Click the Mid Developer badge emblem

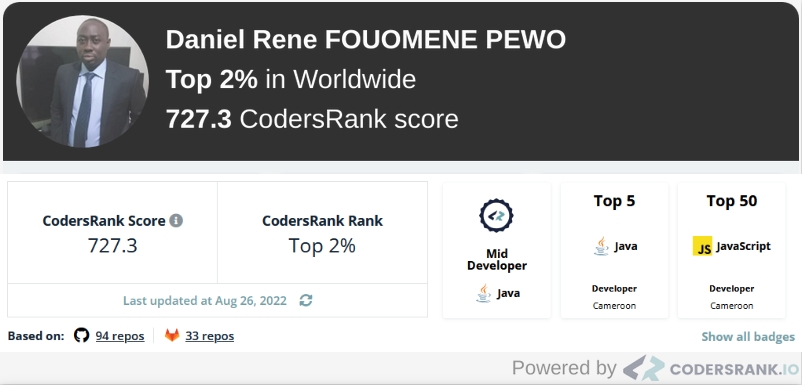click(496, 216)
